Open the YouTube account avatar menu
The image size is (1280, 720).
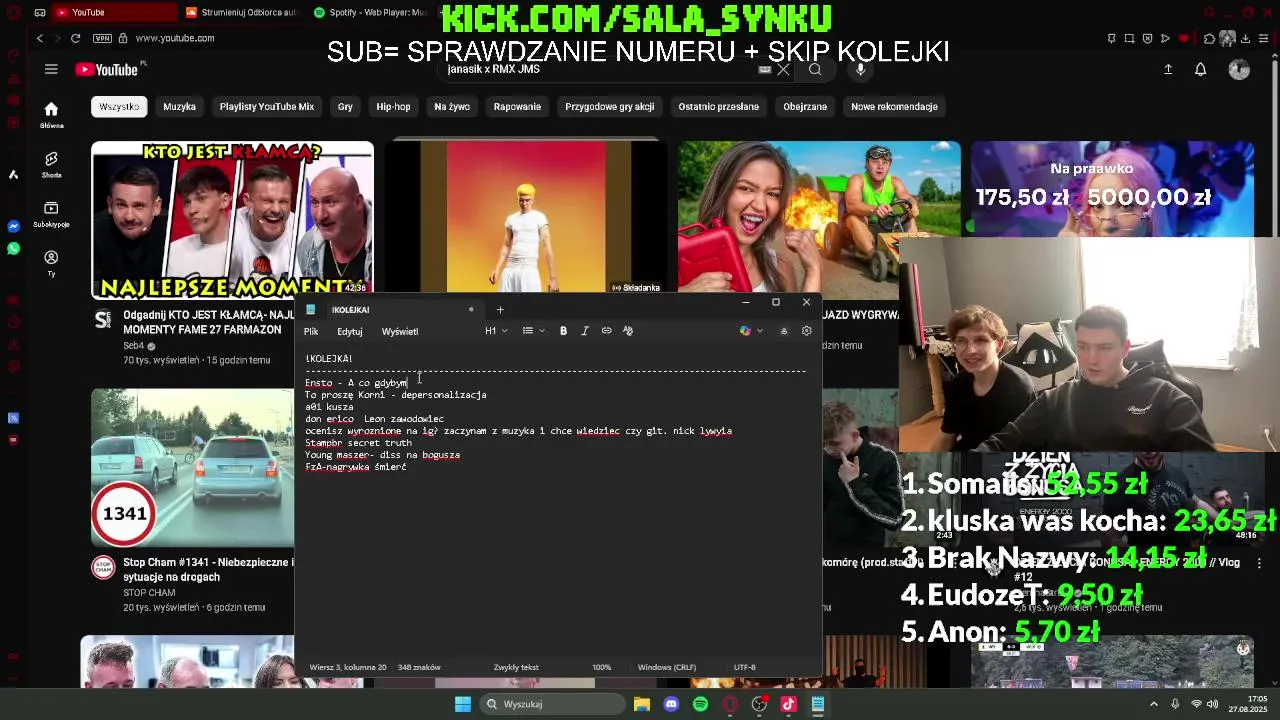pyautogui.click(x=1239, y=69)
